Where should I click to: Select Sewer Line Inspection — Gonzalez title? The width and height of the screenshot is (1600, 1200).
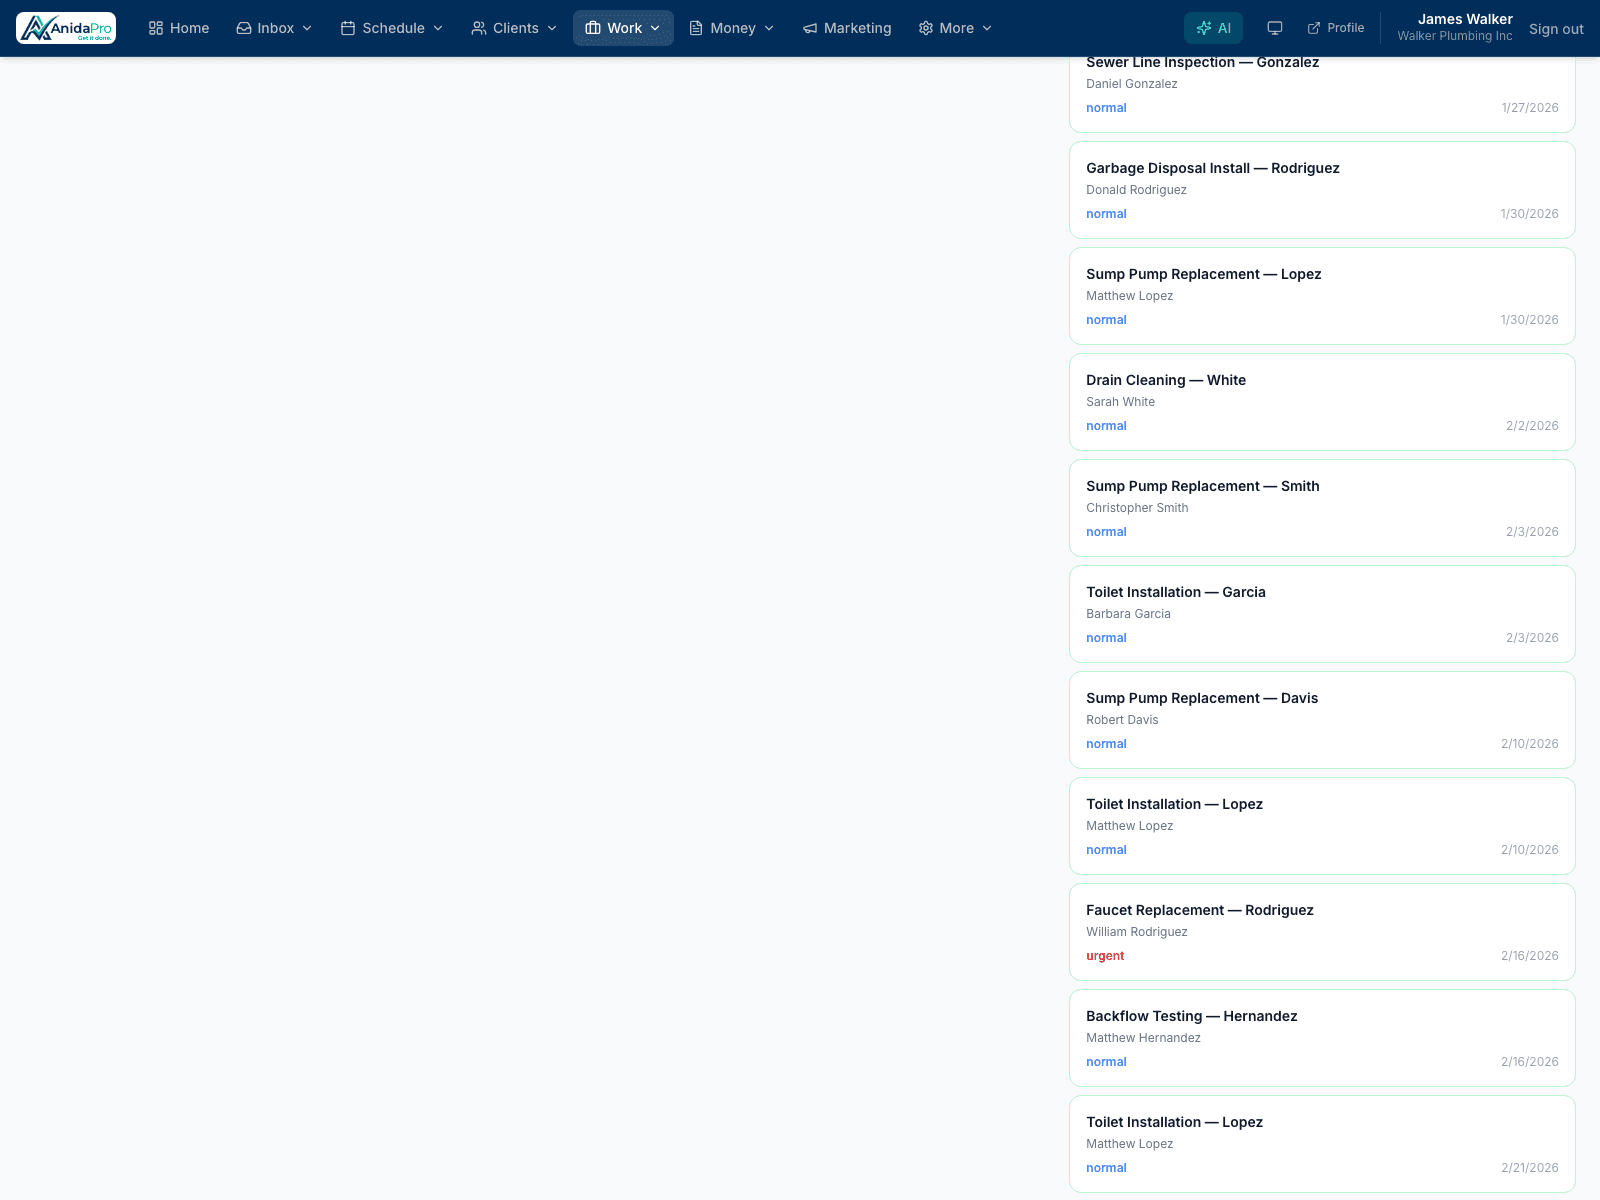point(1203,63)
